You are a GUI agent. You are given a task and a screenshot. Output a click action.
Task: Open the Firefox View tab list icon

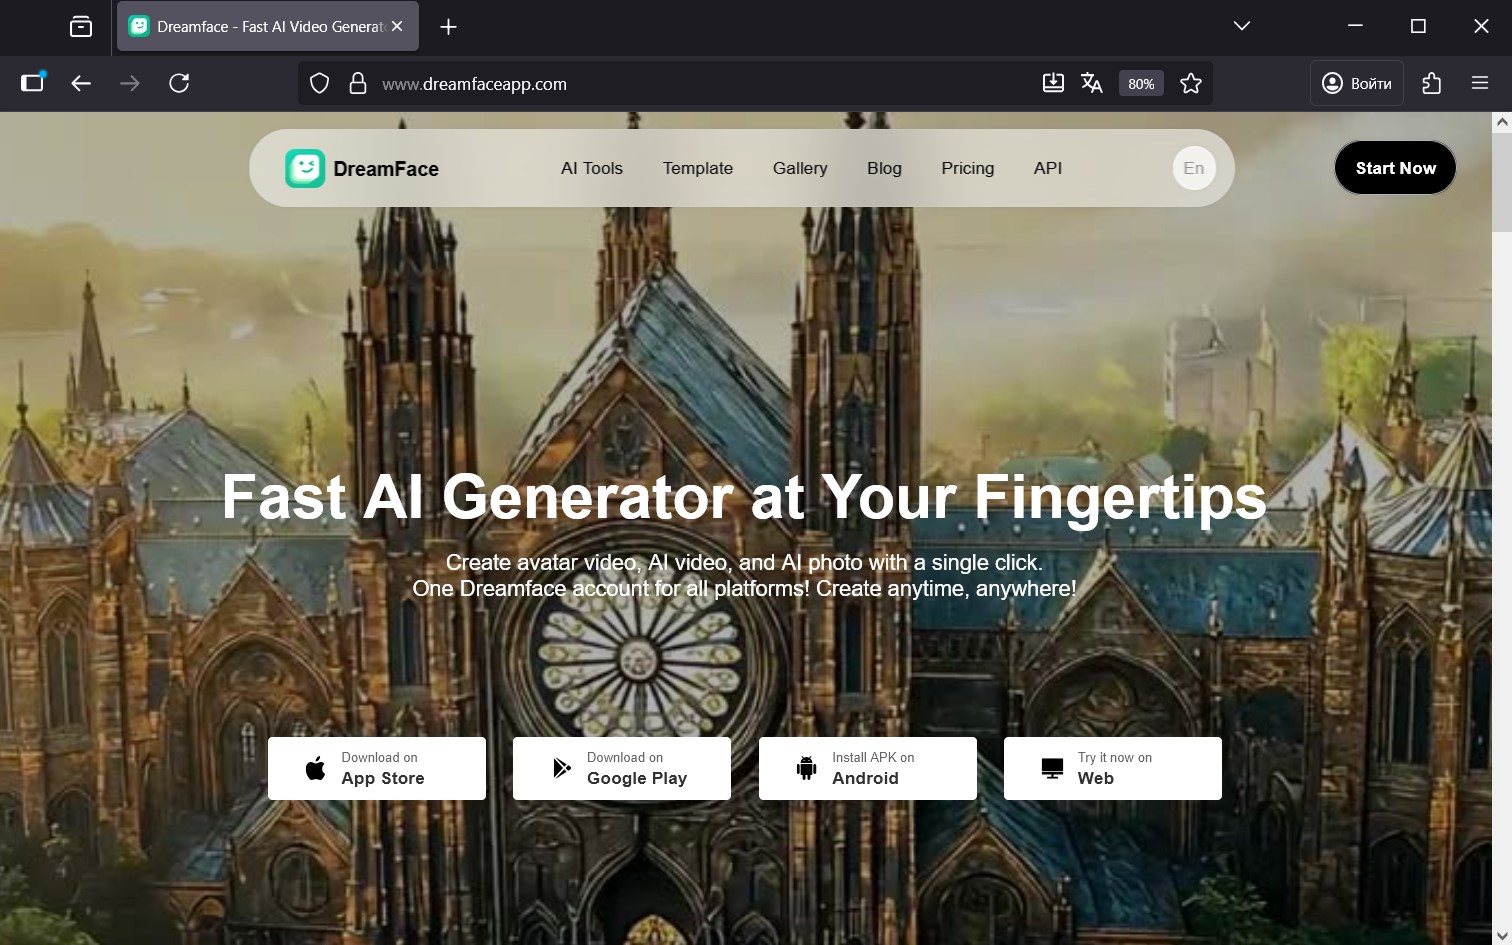81,27
